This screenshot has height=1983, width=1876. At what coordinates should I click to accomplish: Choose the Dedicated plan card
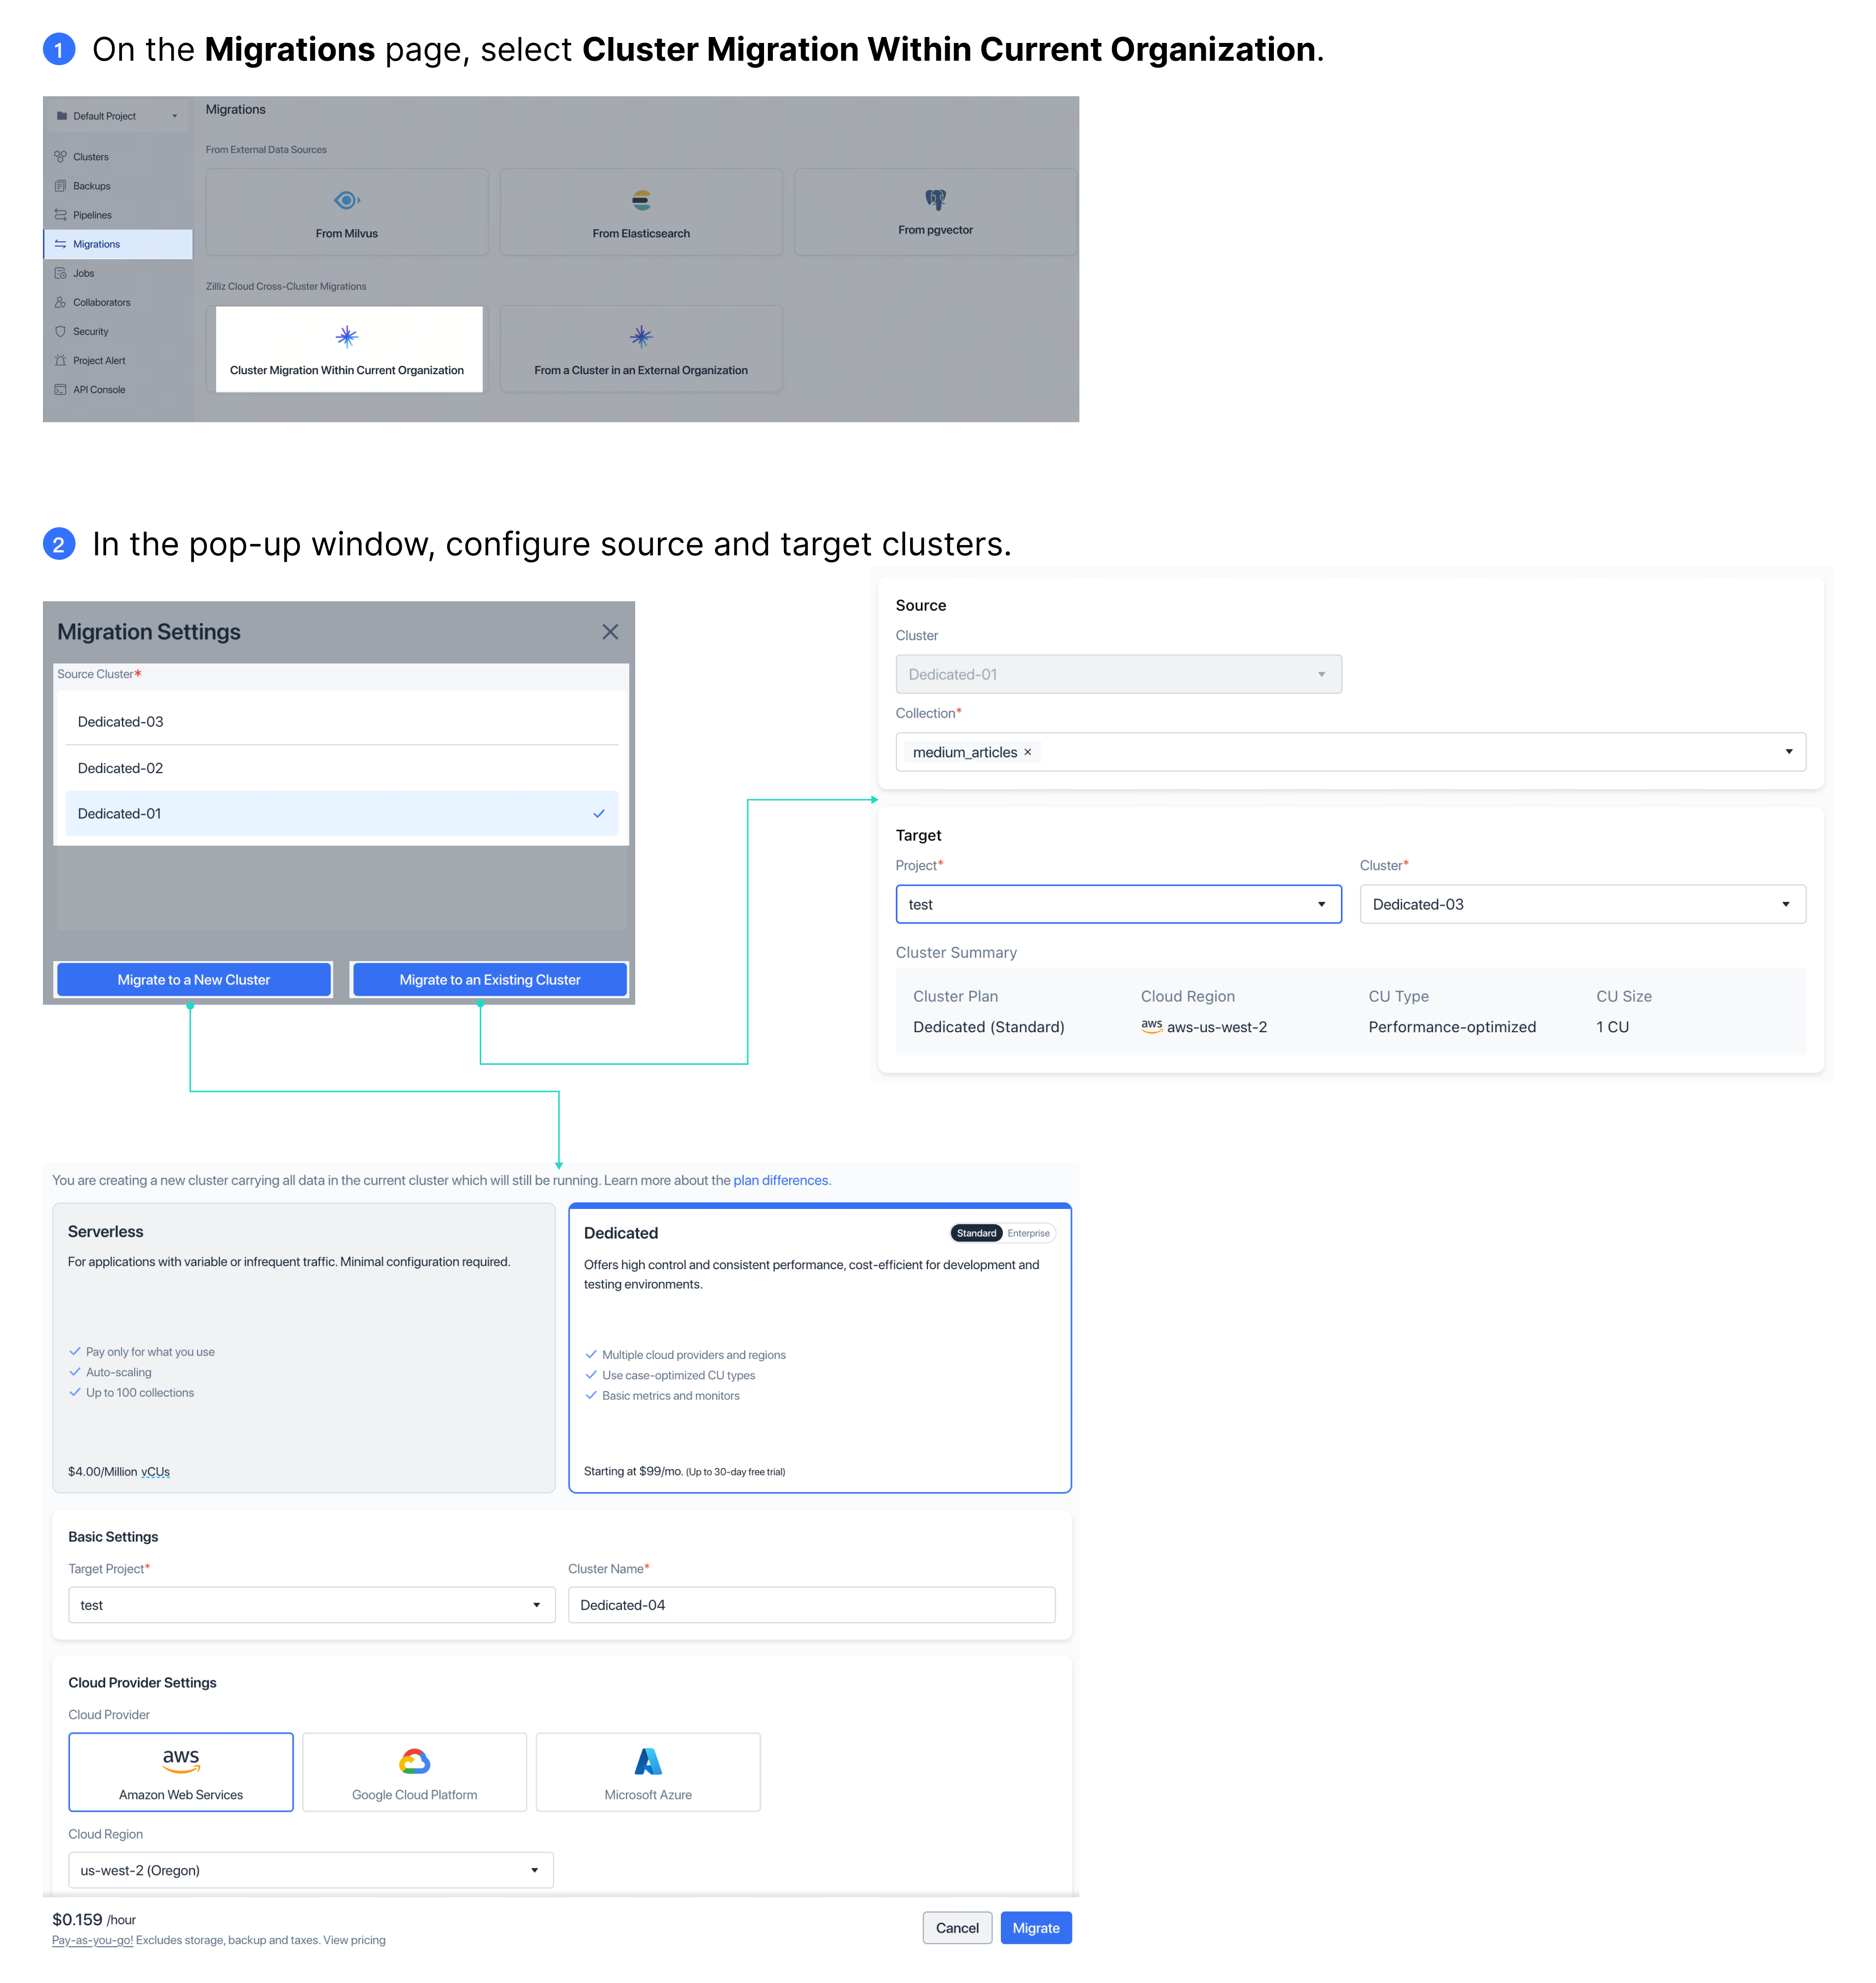(x=820, y=1348)
